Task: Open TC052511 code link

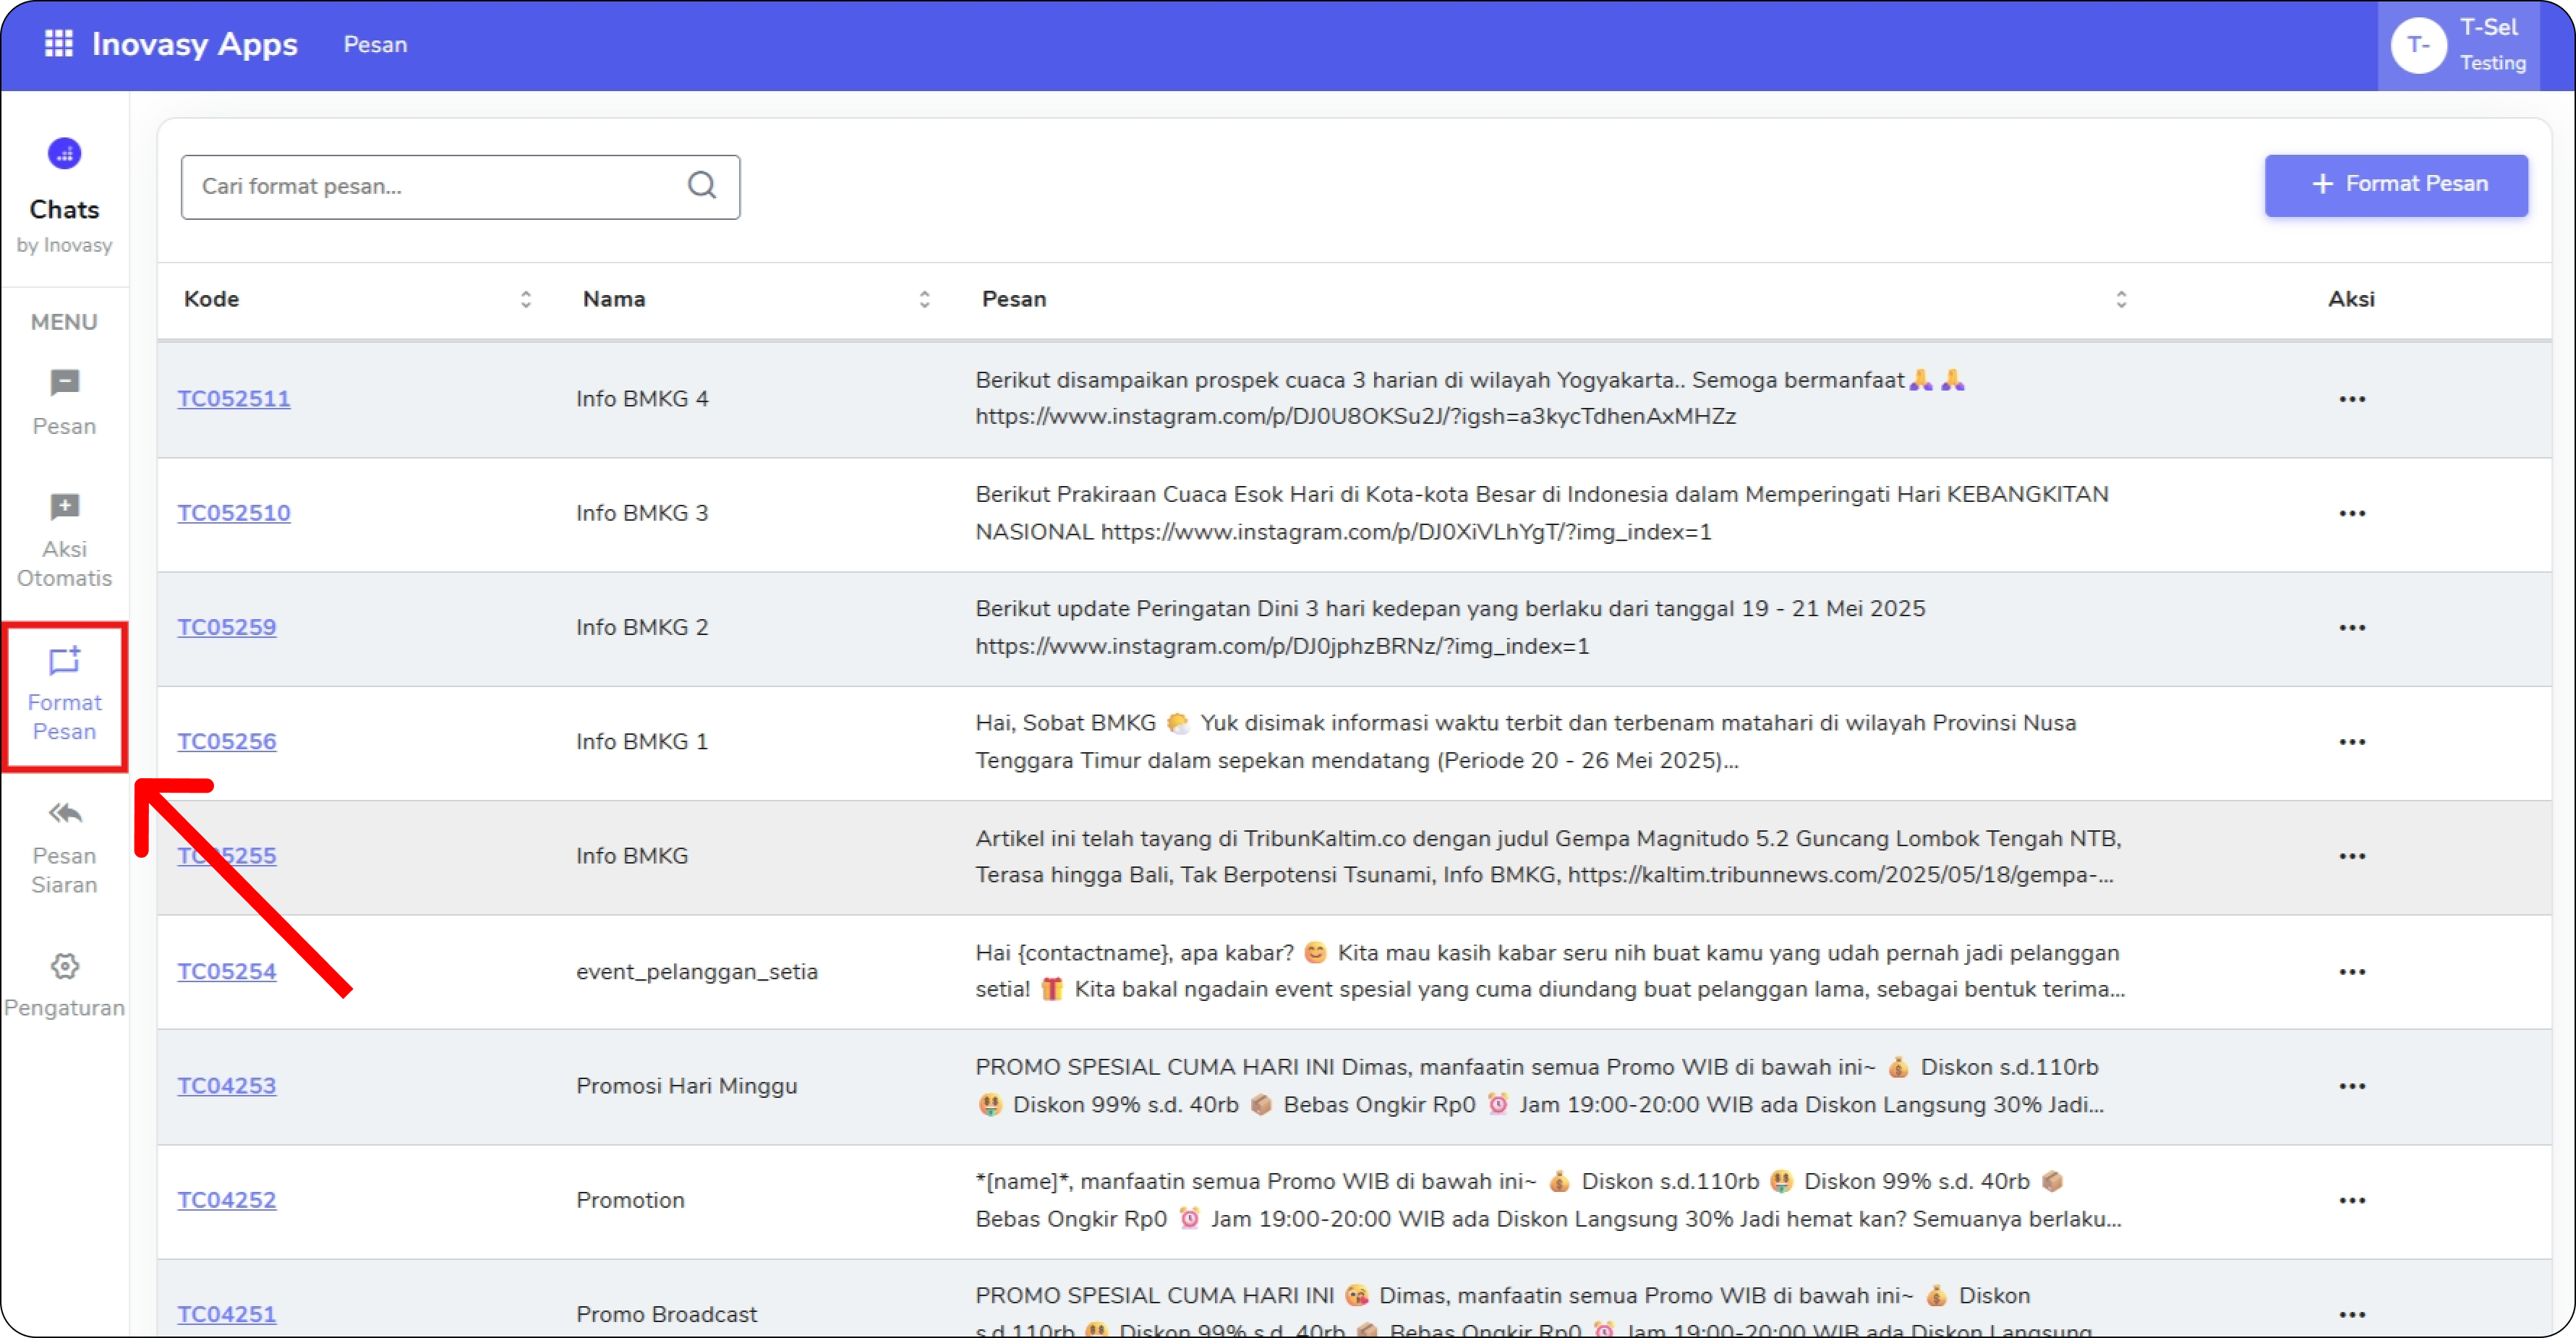Action: (x=234, y=399)
